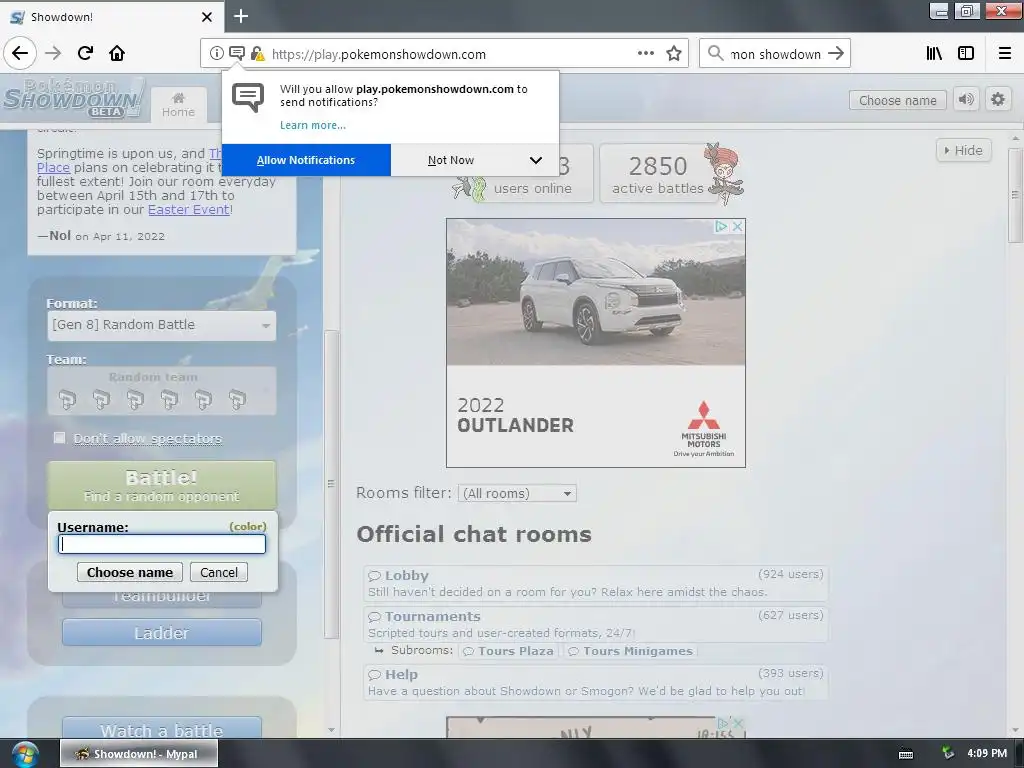Viewport: 1024px width, 768px height.
Task: Switch to the Home tab
Action: click(x=178, y=105)
